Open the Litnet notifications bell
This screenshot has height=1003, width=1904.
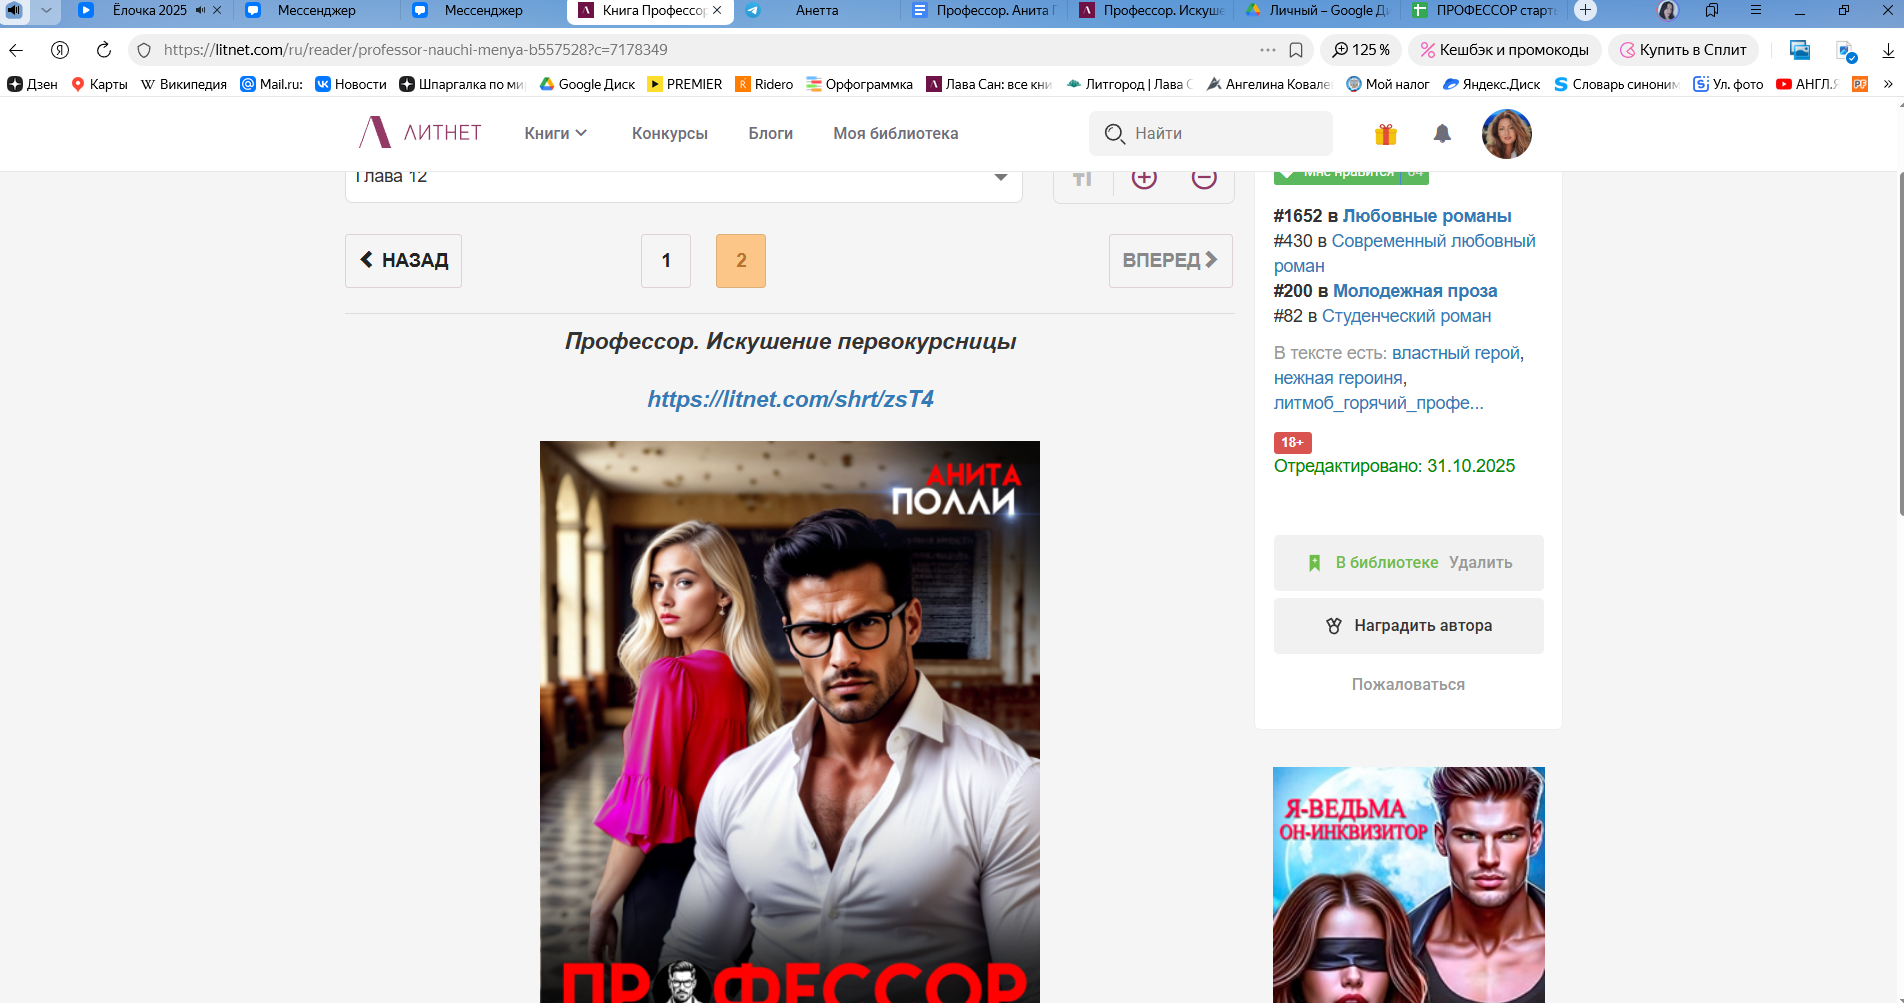[x=1442, y=134]
